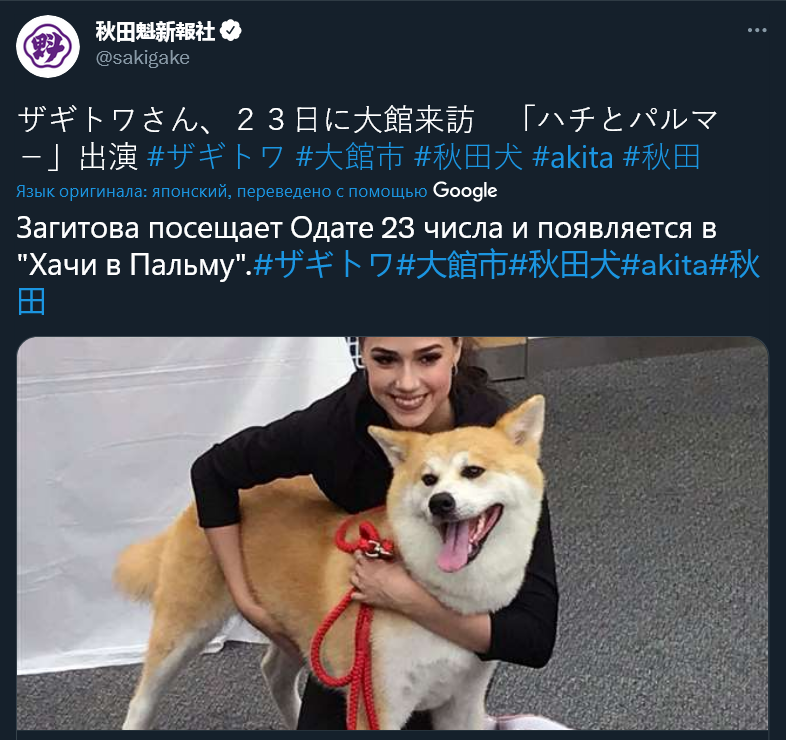788x742 pixels.
Task: Click the translated Russian tweet text
Action: [x=367, y=246]
